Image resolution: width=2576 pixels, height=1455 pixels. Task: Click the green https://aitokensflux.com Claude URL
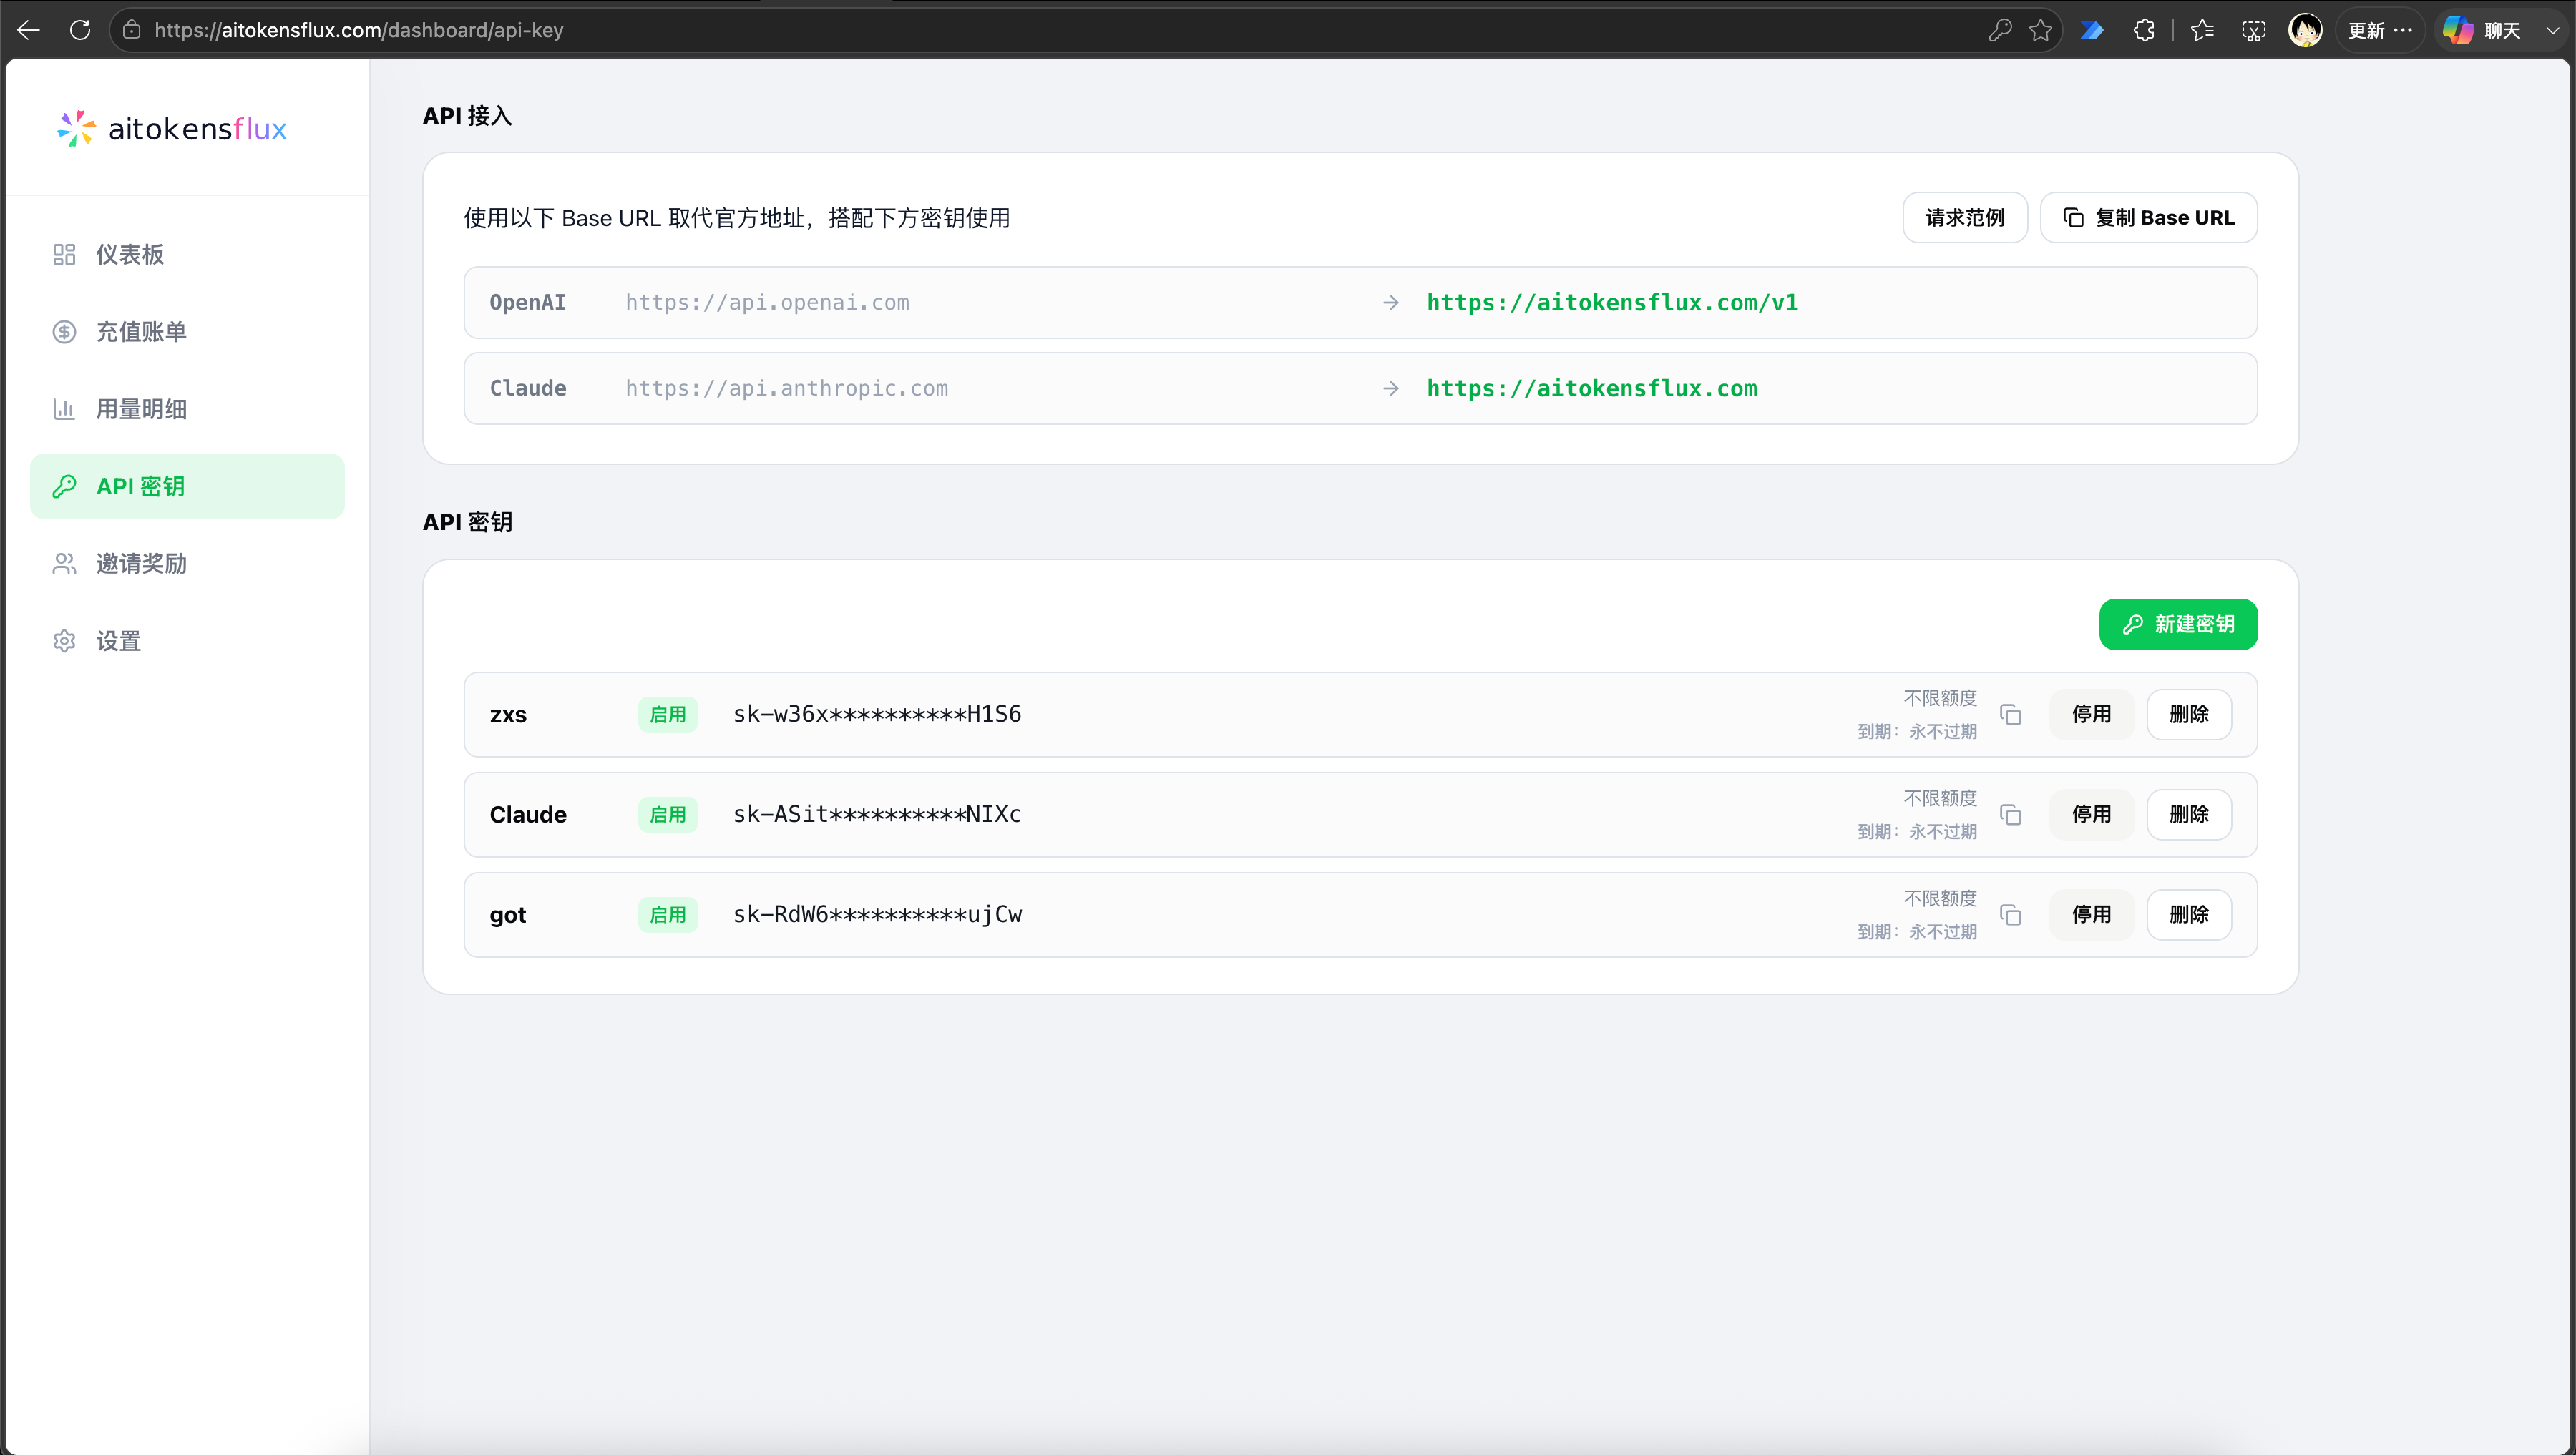pos(1592,389)
